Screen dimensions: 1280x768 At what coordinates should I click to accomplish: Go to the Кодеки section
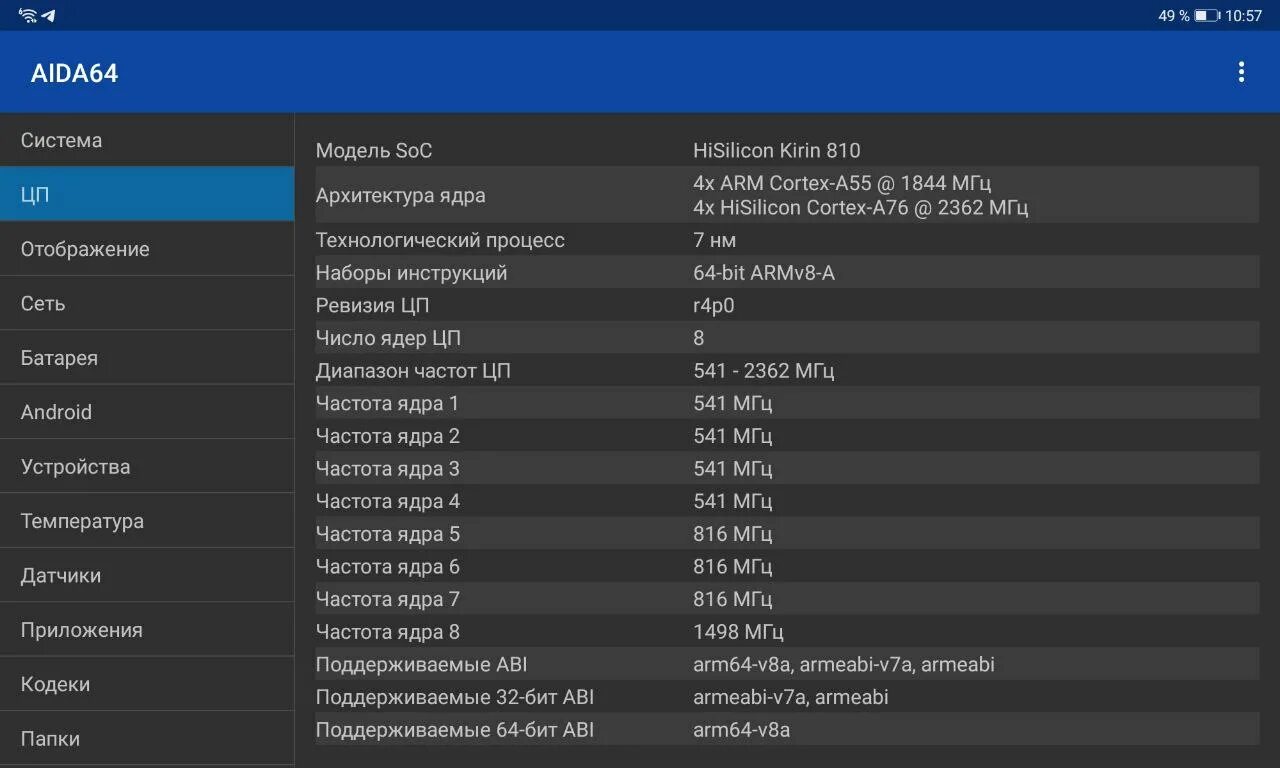[x=147, y=684]
